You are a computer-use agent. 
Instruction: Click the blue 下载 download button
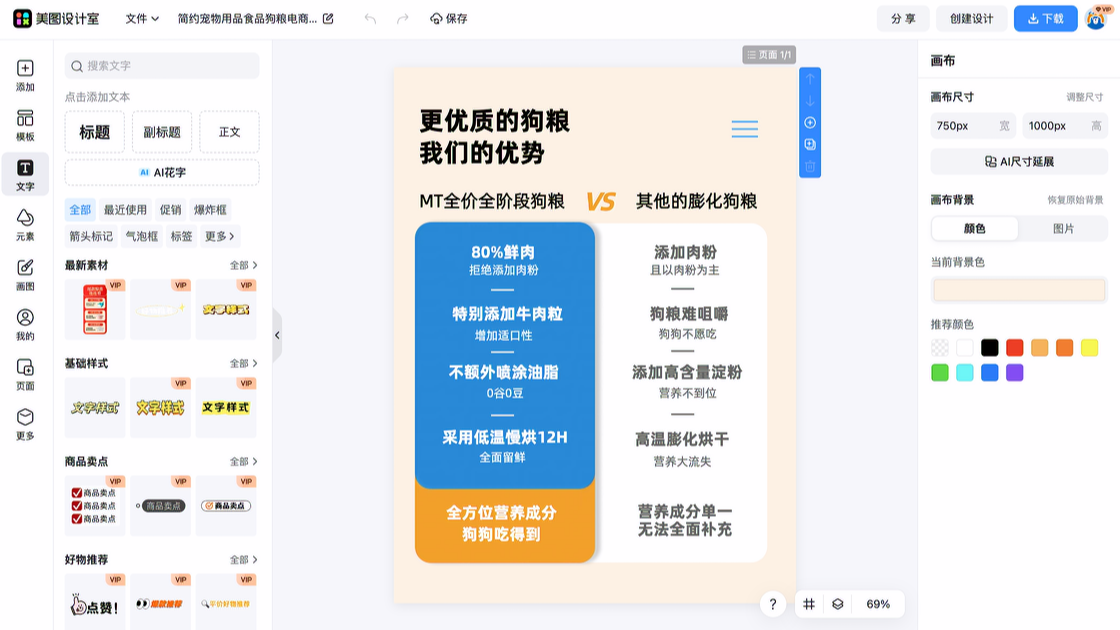click(1045, 19)
